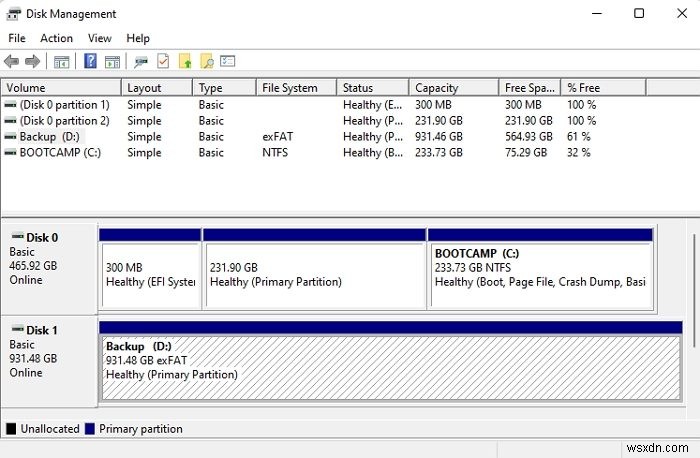Image resolution: width=700 pixels, height=458 pixels.
Task: Click the disk connect toolbar icon
Action: [x=141, y=62]
